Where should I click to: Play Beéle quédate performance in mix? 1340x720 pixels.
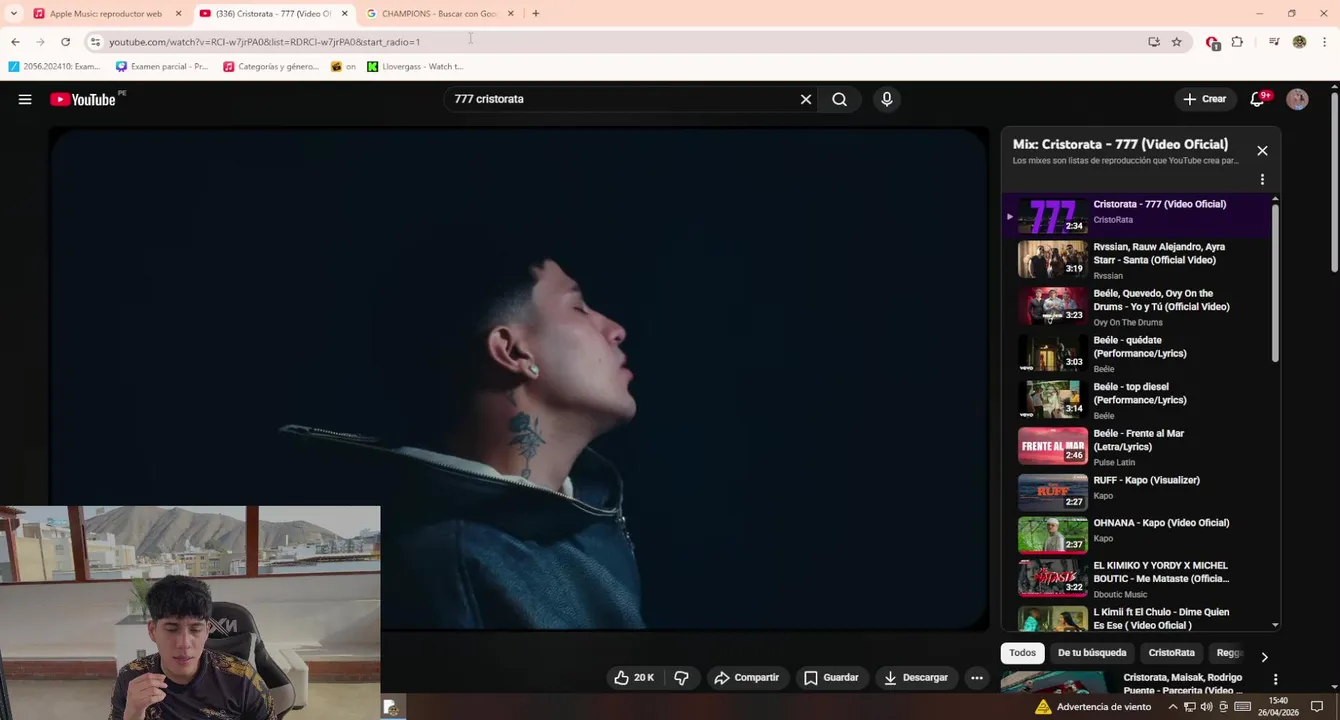[1137, 354]
